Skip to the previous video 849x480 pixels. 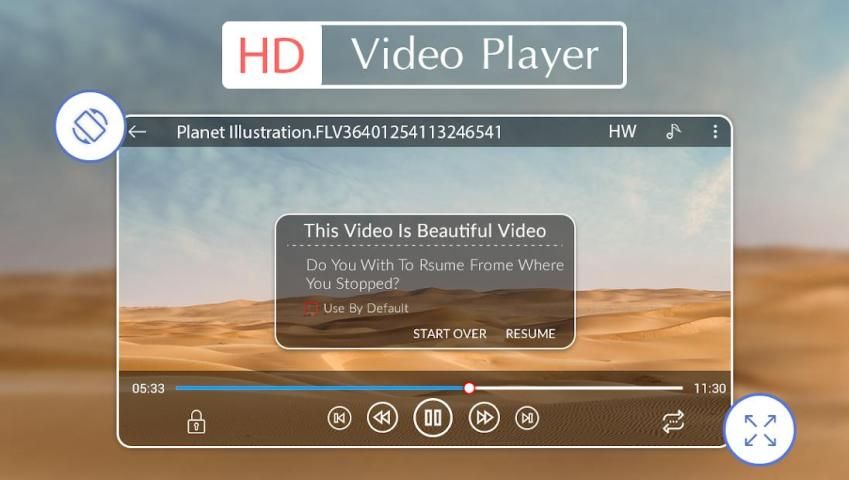pos(339,418)
